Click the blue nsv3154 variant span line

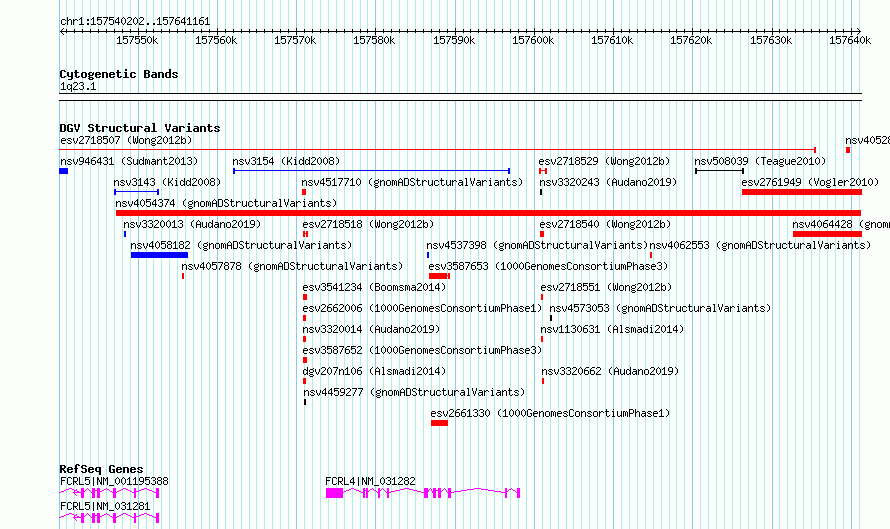(x=372, y=171)
